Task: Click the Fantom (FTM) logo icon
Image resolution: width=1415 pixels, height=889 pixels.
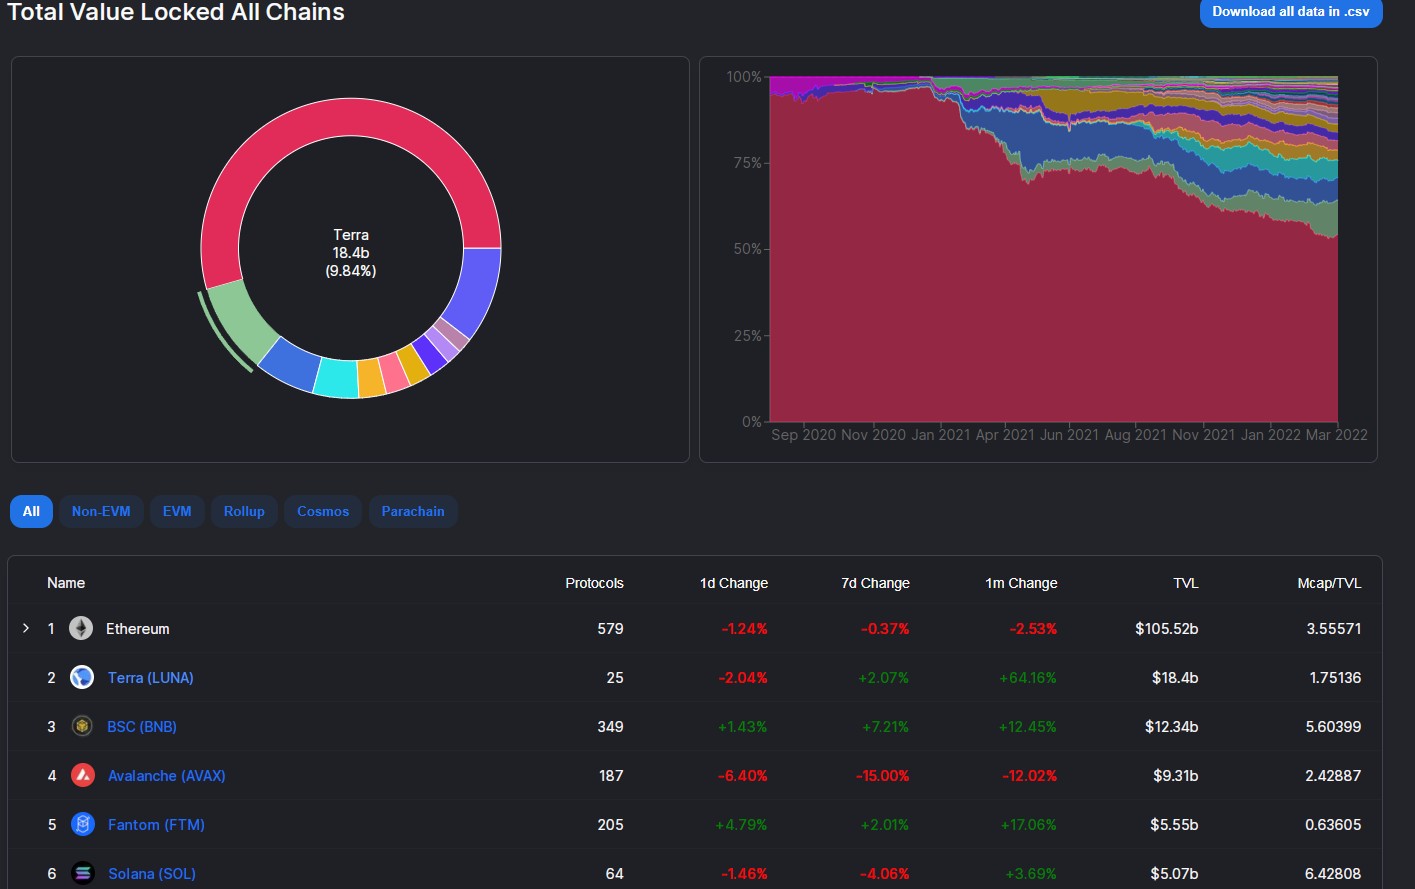Action: pos(82,824)
